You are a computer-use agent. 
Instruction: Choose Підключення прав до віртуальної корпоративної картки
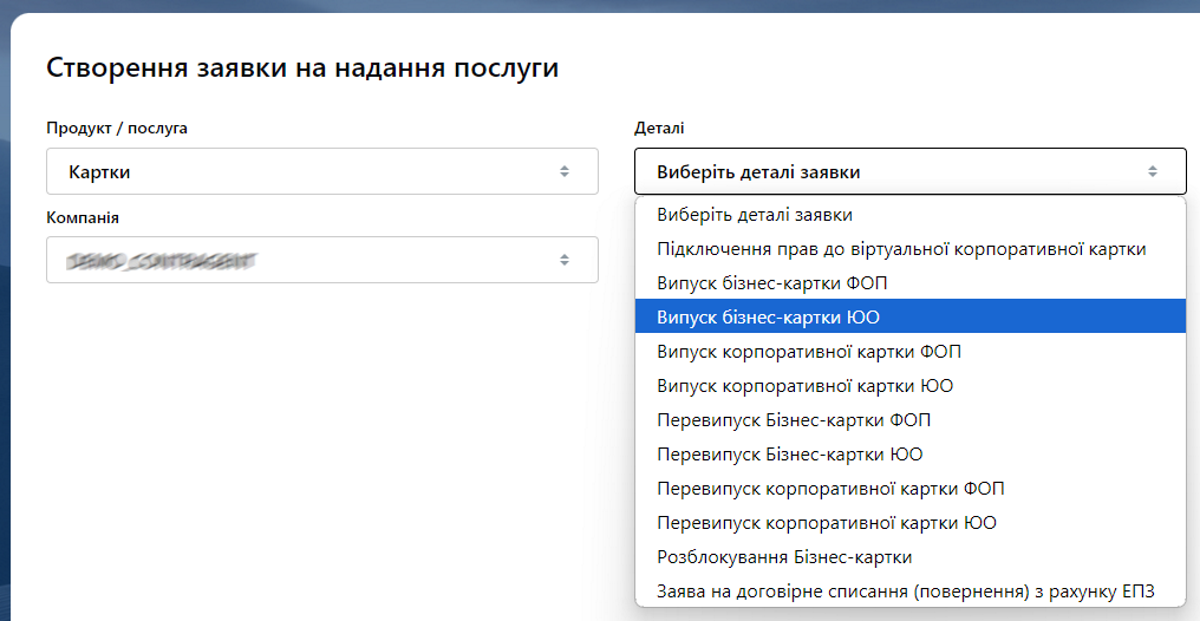(x=910, y=249)
